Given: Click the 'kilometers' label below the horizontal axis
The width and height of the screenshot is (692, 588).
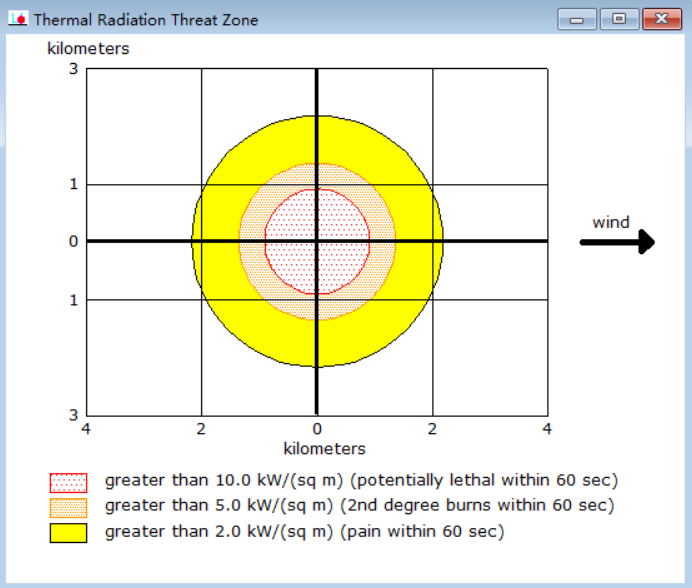Looking at the screenshot, I should (x=324, y=449).
